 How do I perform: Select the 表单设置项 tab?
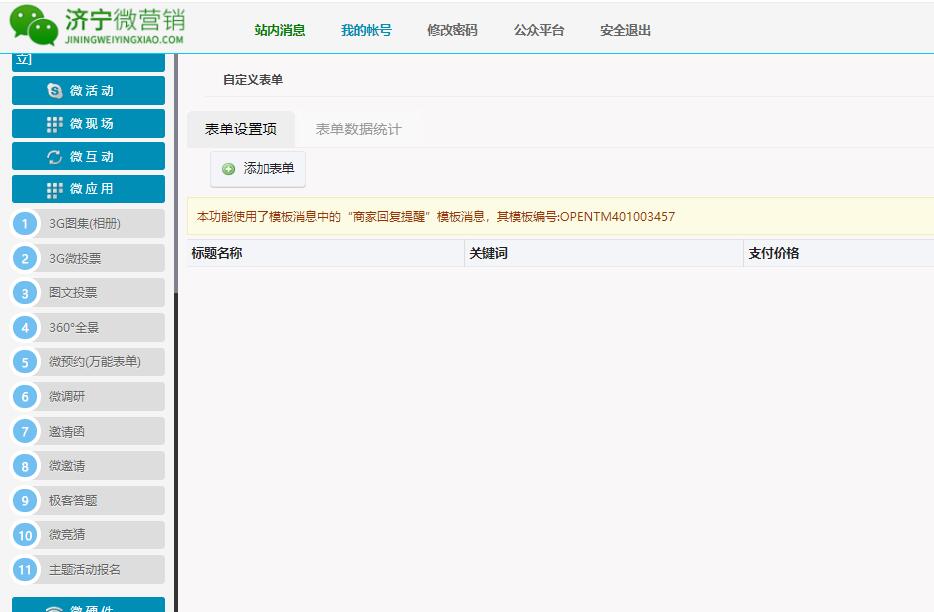click(x=241, y=129)
